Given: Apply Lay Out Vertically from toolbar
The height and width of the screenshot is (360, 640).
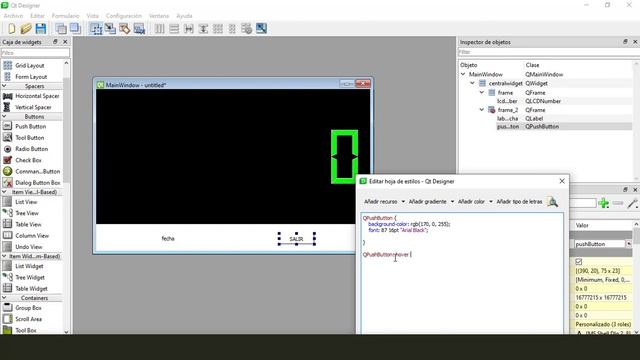Looking at the screenshot, I should tap(174, 29).
